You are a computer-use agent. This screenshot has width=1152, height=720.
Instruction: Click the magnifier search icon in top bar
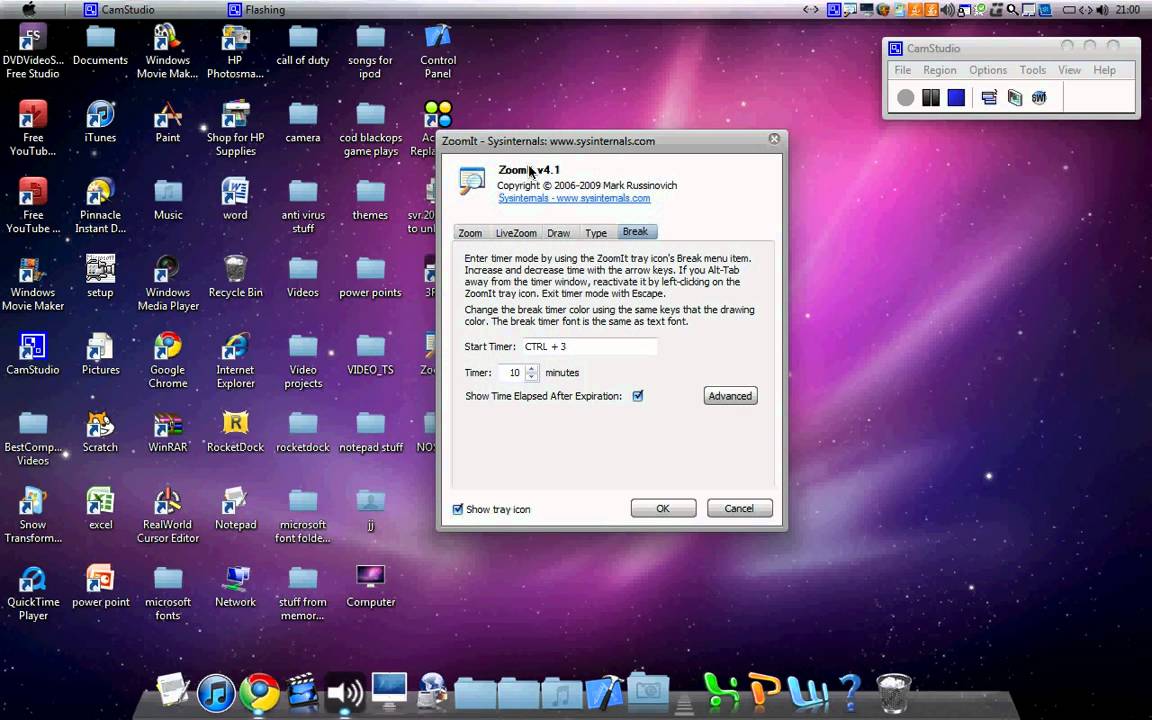[x=1012, y=10]
